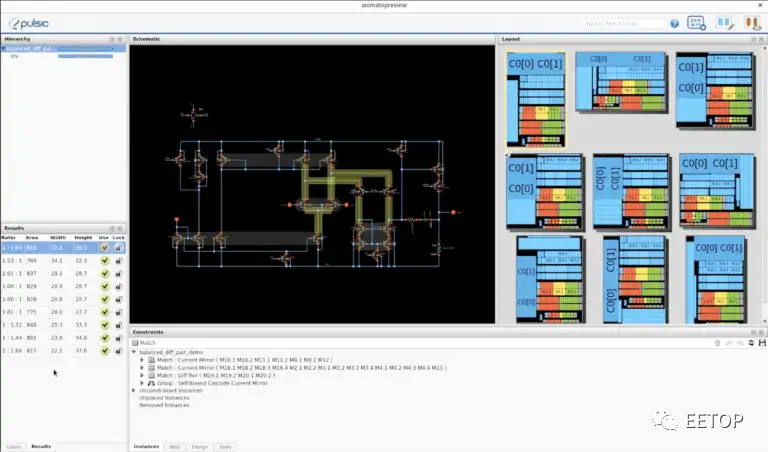
Task: Toggle lock on the 1 : 1.44 result row
Action: point(119,337)
